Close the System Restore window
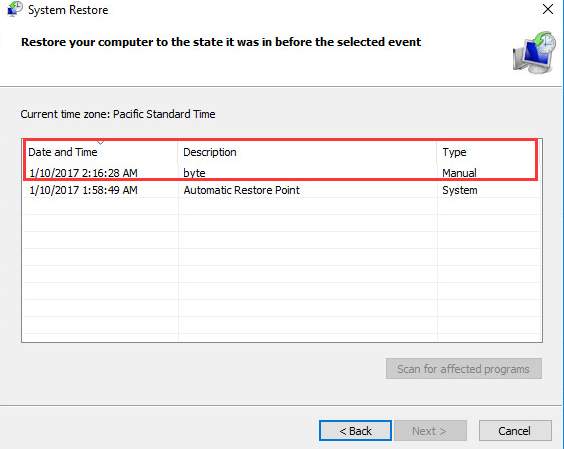Screen dimensions: 564x449 click(x=548, y=9)
